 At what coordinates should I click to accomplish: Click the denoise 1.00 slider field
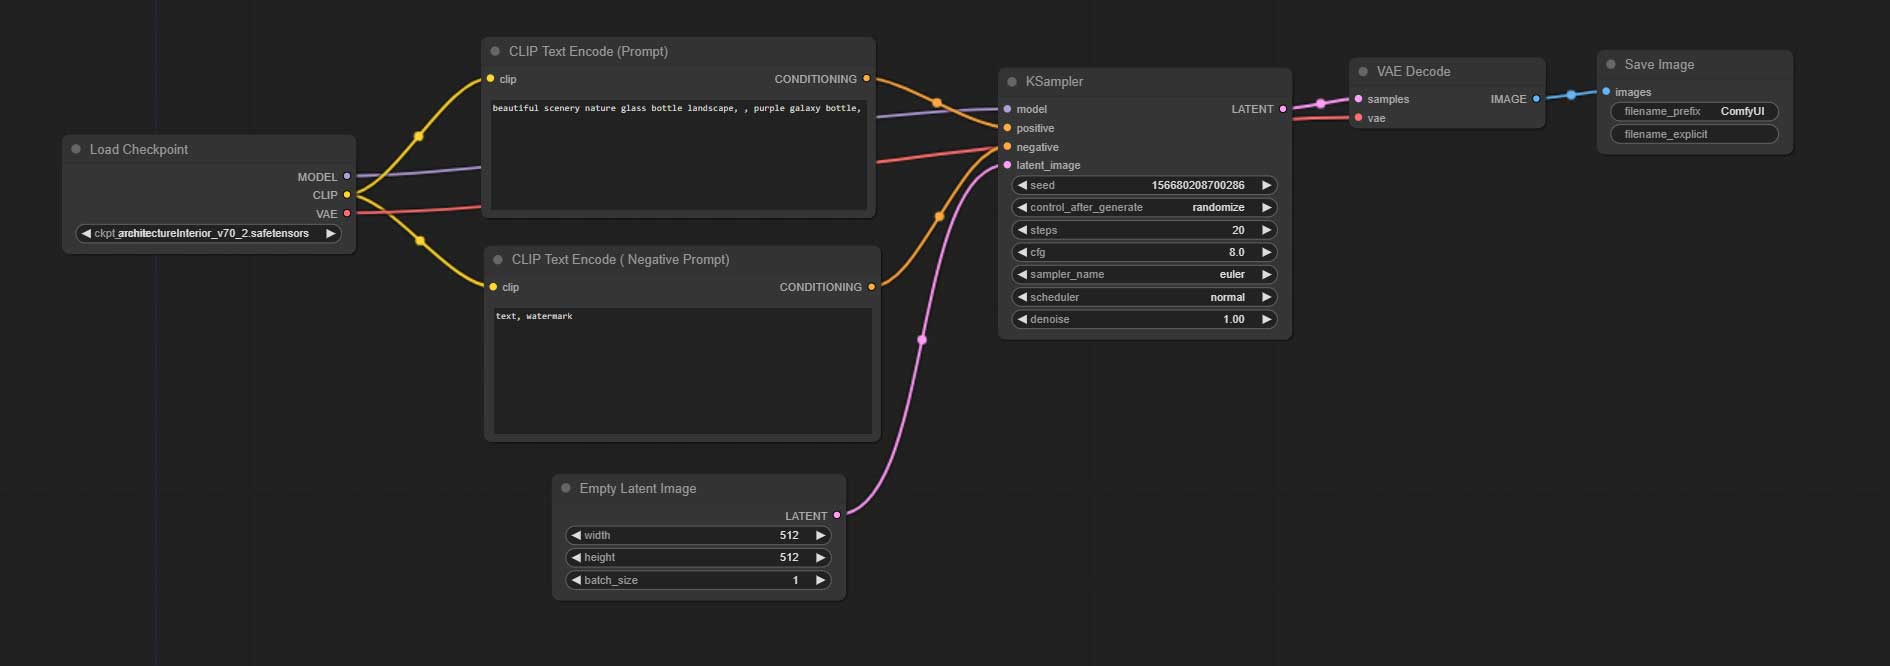click(x=1145, y=320)
